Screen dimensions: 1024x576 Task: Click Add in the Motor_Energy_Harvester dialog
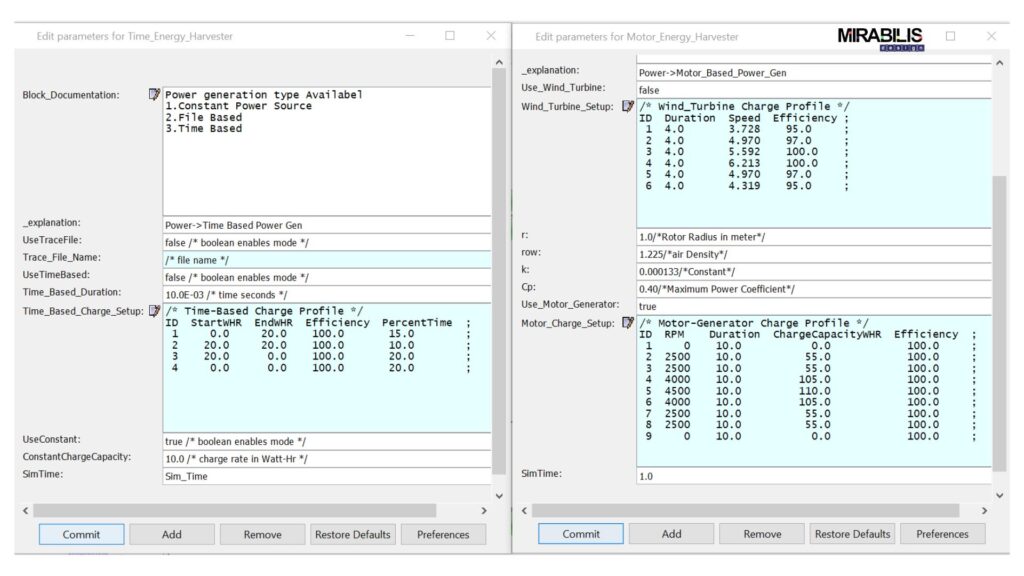(x=672, y=534)
